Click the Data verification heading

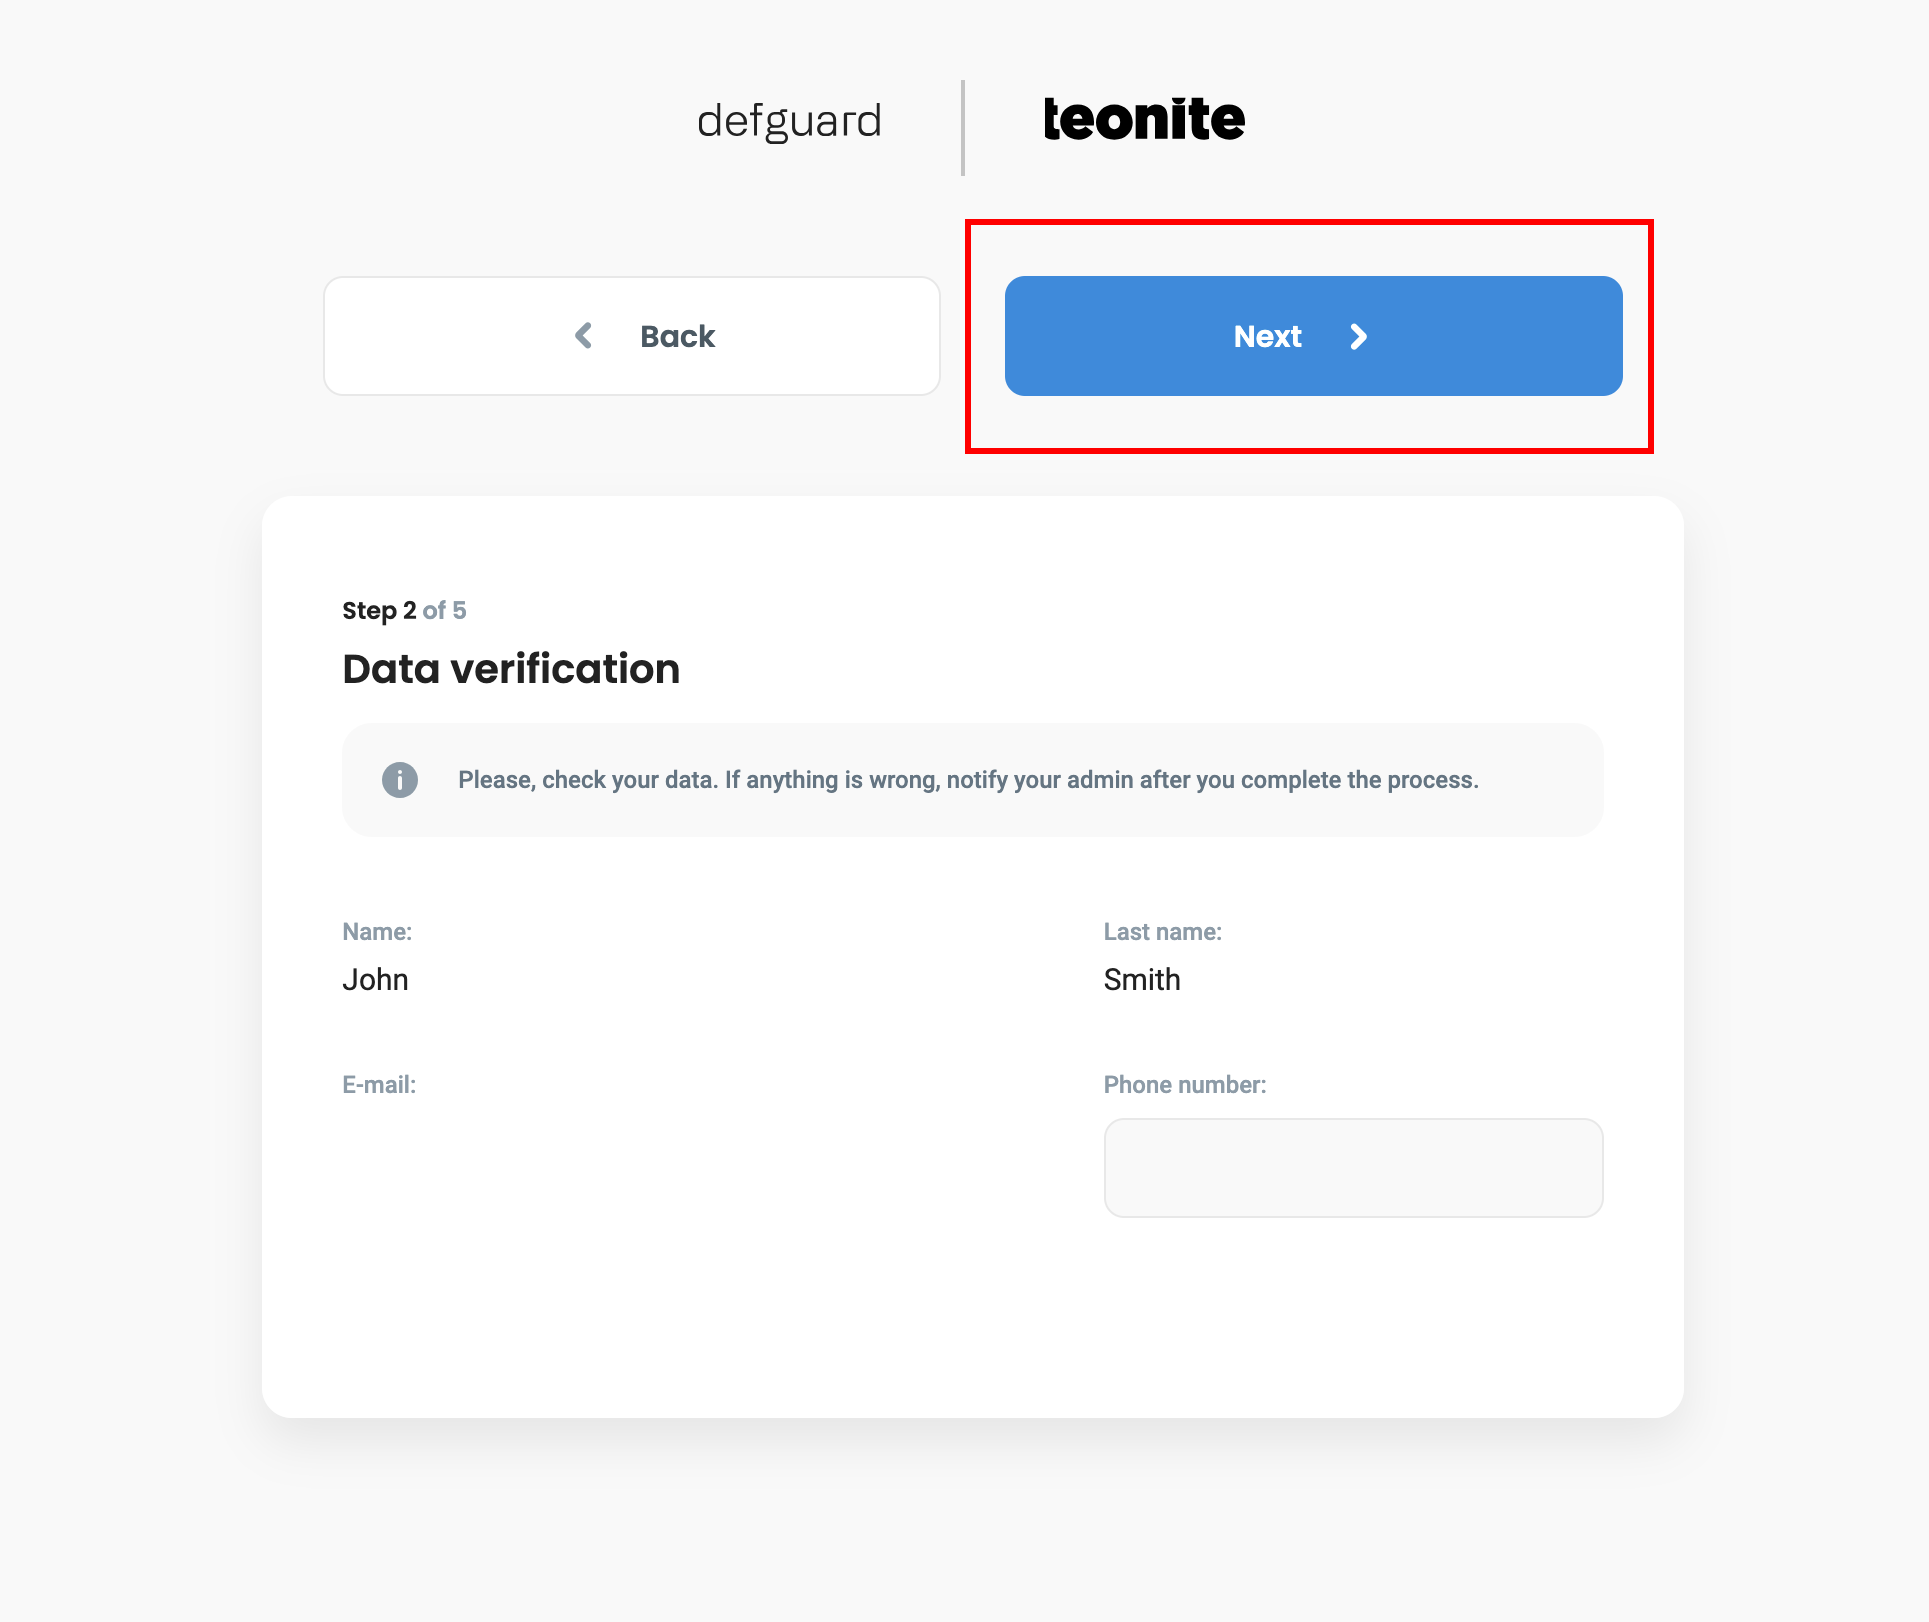[x=511, y=669]
